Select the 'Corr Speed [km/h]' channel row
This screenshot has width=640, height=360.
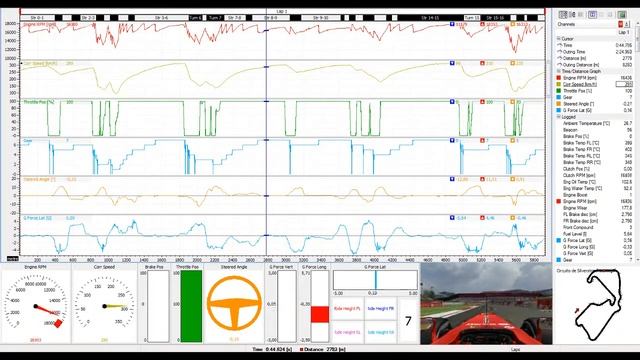tap(594, 84)
